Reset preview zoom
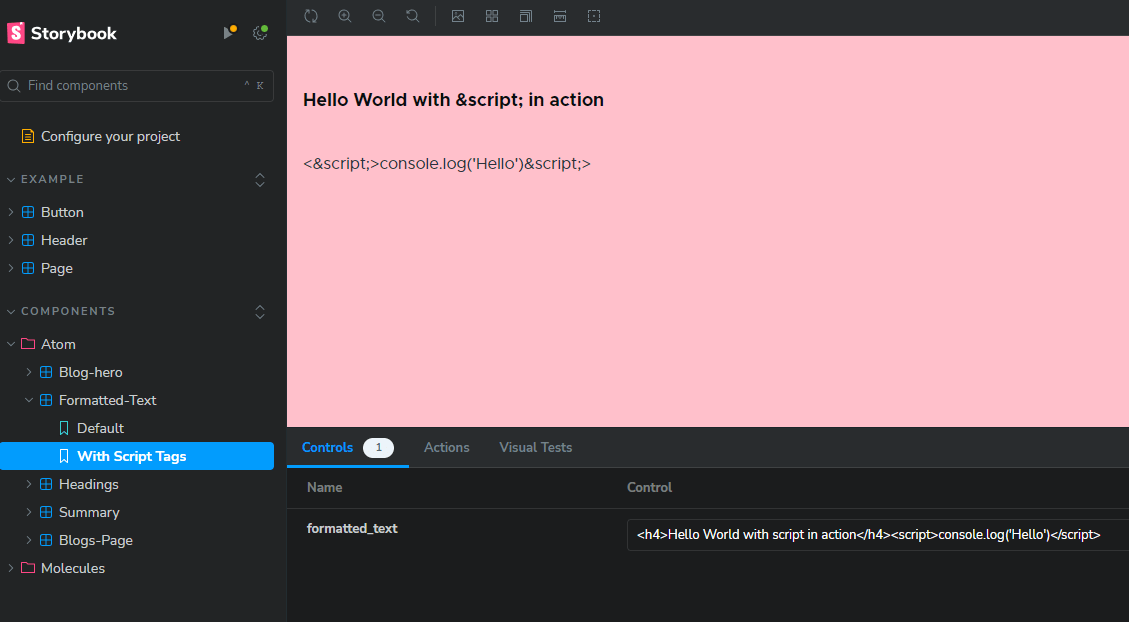 [413, 16]
